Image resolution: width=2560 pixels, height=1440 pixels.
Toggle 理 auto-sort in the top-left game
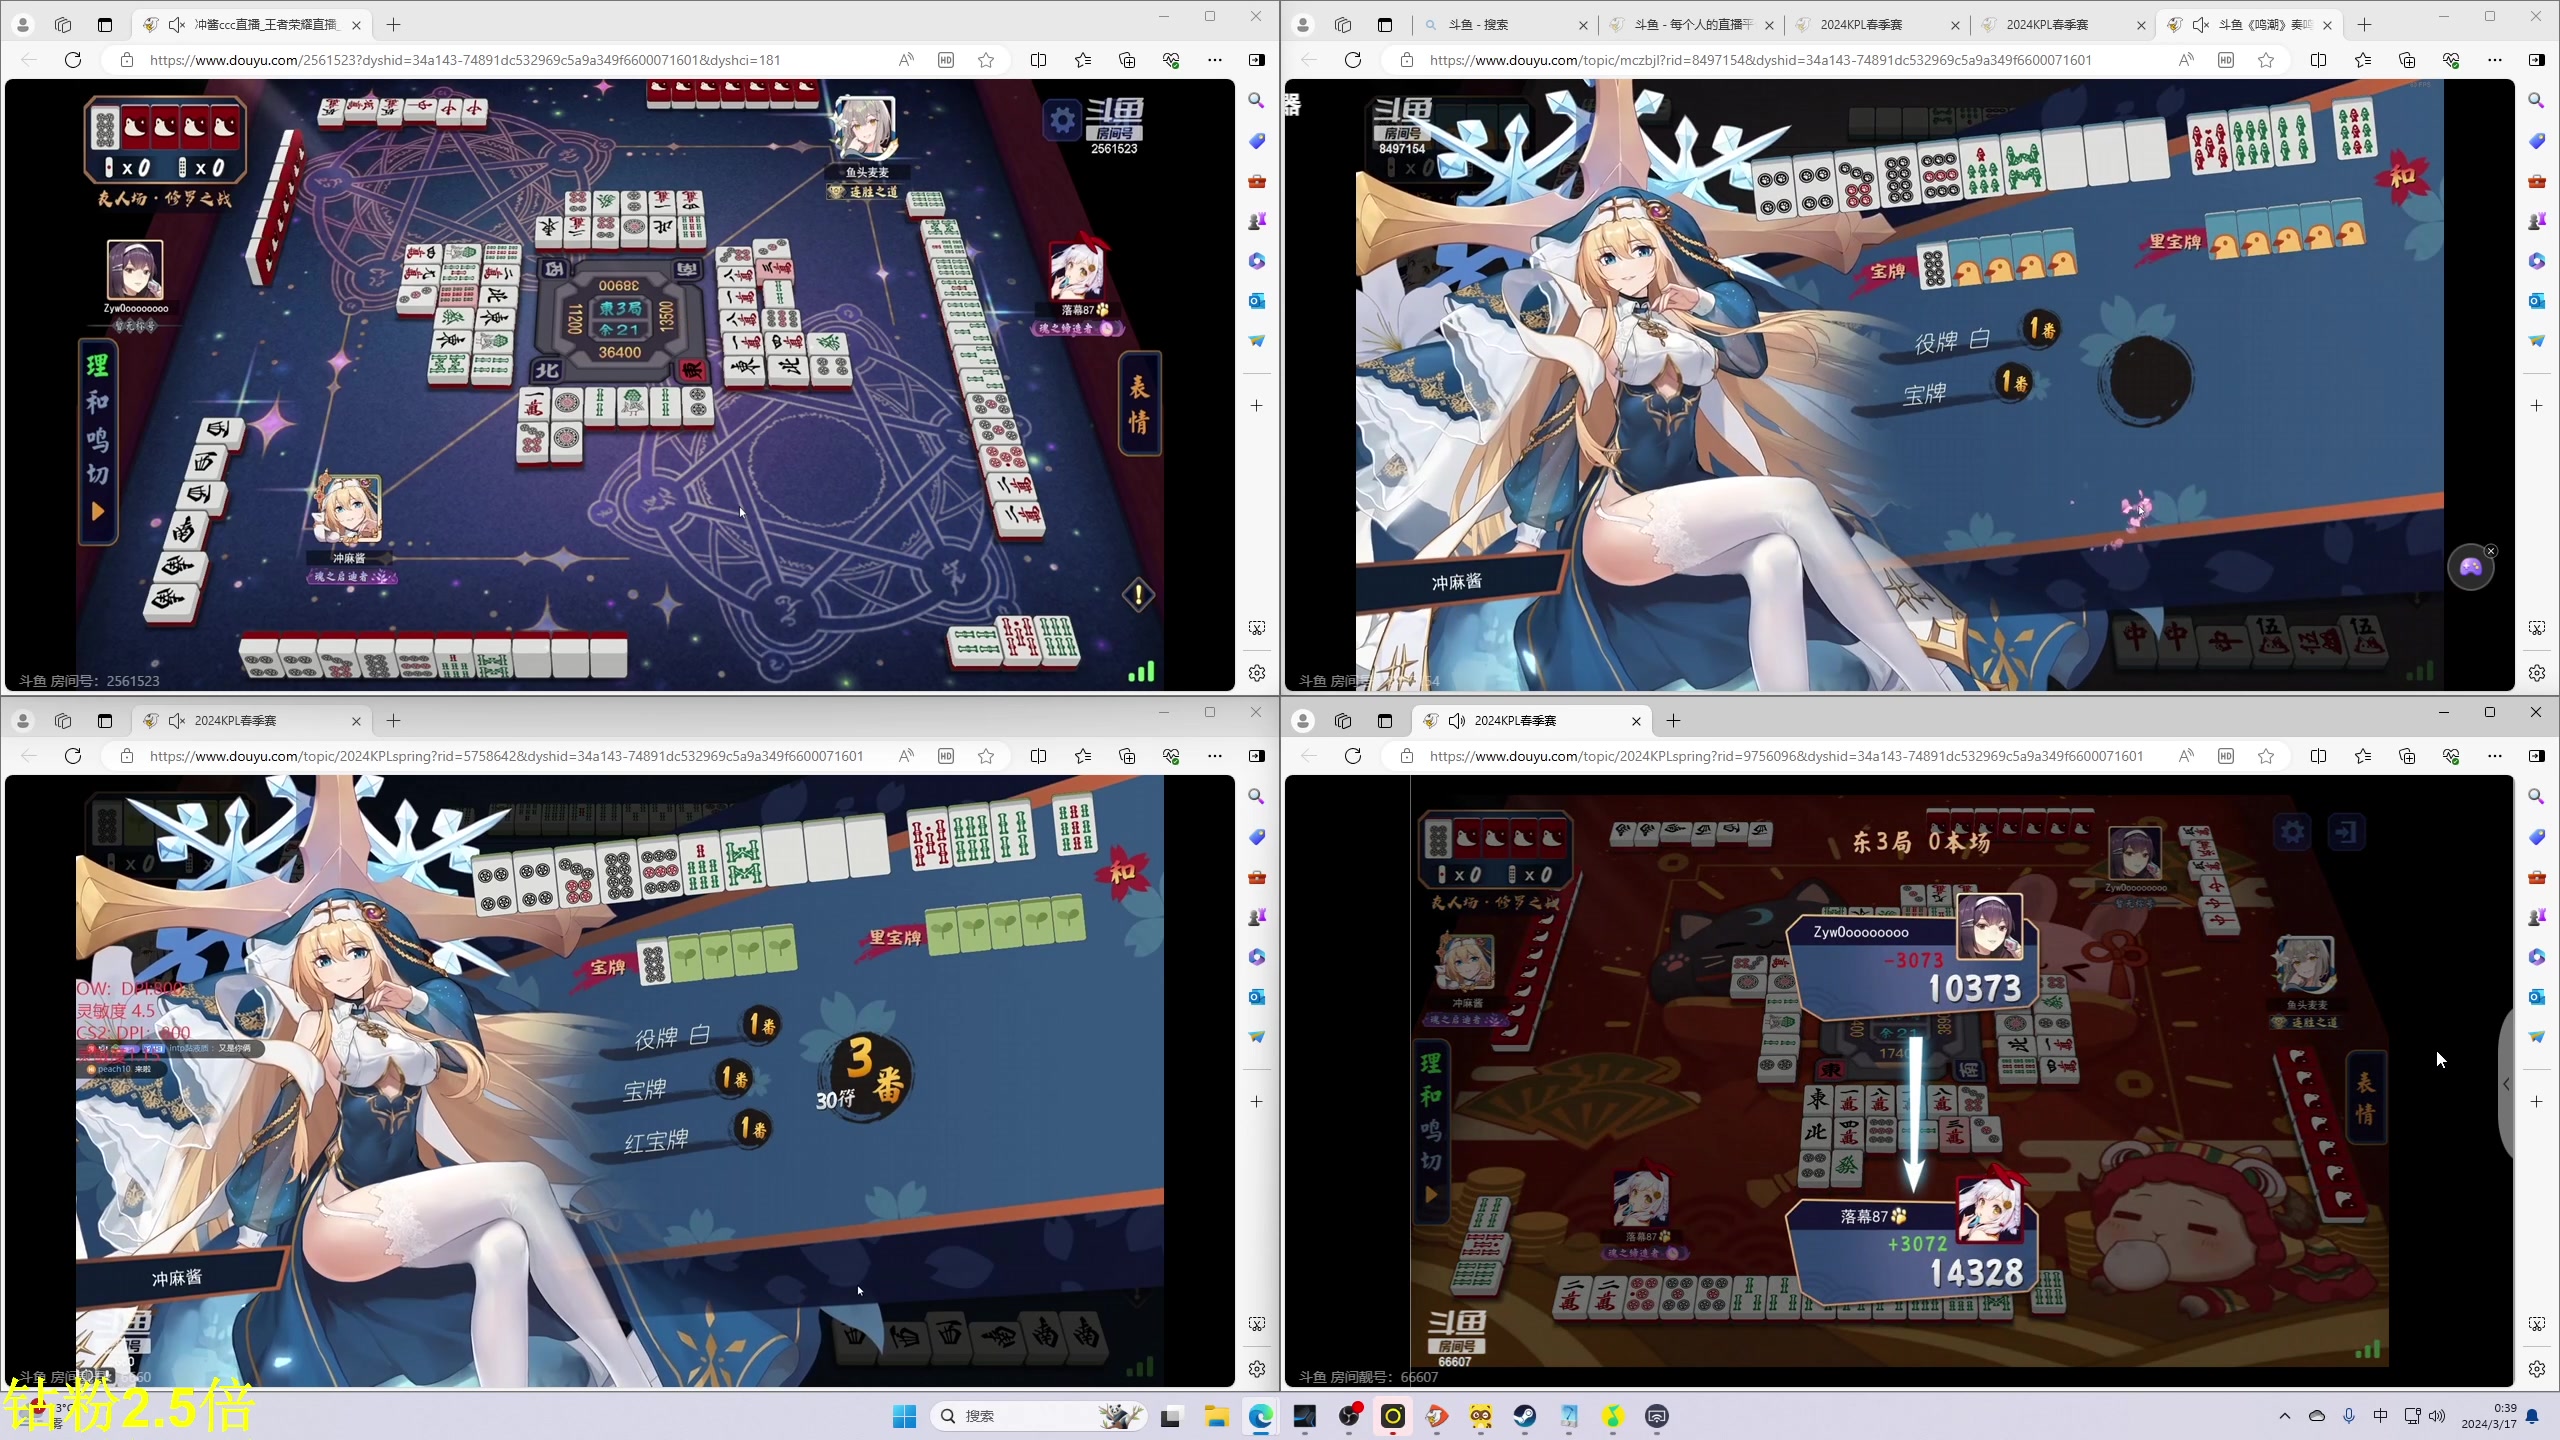pyautogui.click(x=97, y=366)
